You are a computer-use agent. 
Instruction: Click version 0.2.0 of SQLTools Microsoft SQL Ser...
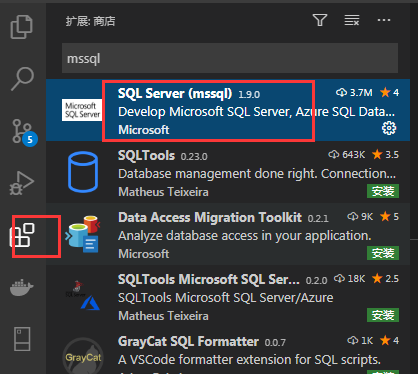click(x=316, y=281)
